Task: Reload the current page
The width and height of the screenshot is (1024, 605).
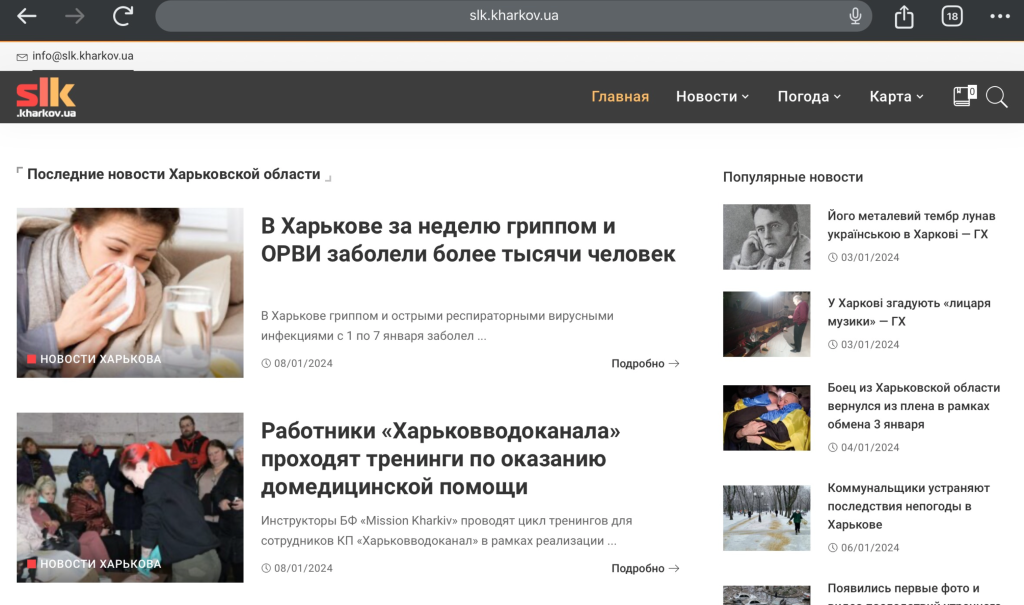Action: click(x=122, y=16)
